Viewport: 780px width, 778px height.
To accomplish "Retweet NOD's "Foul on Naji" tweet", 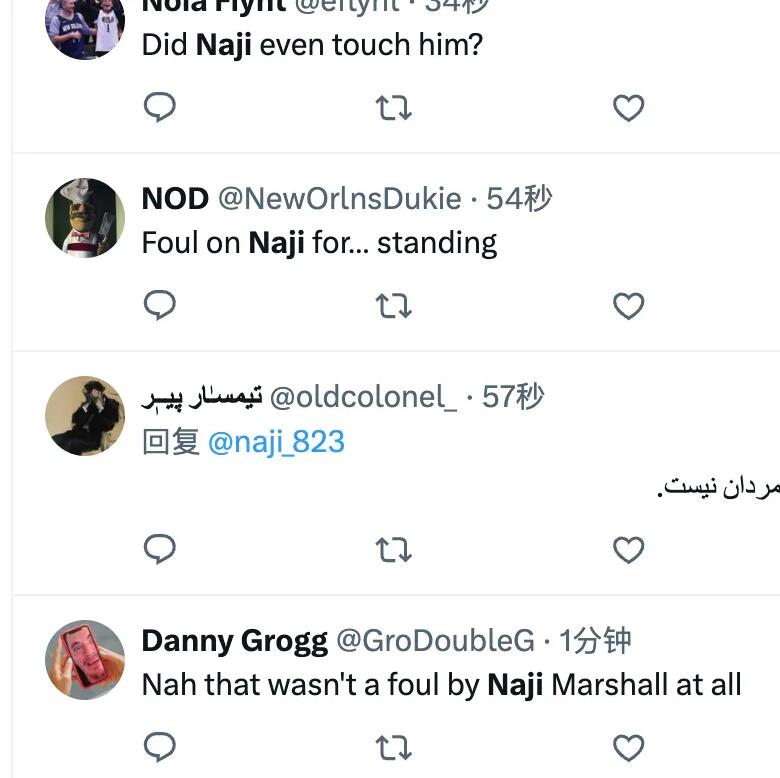I will [x=393, y=305].
